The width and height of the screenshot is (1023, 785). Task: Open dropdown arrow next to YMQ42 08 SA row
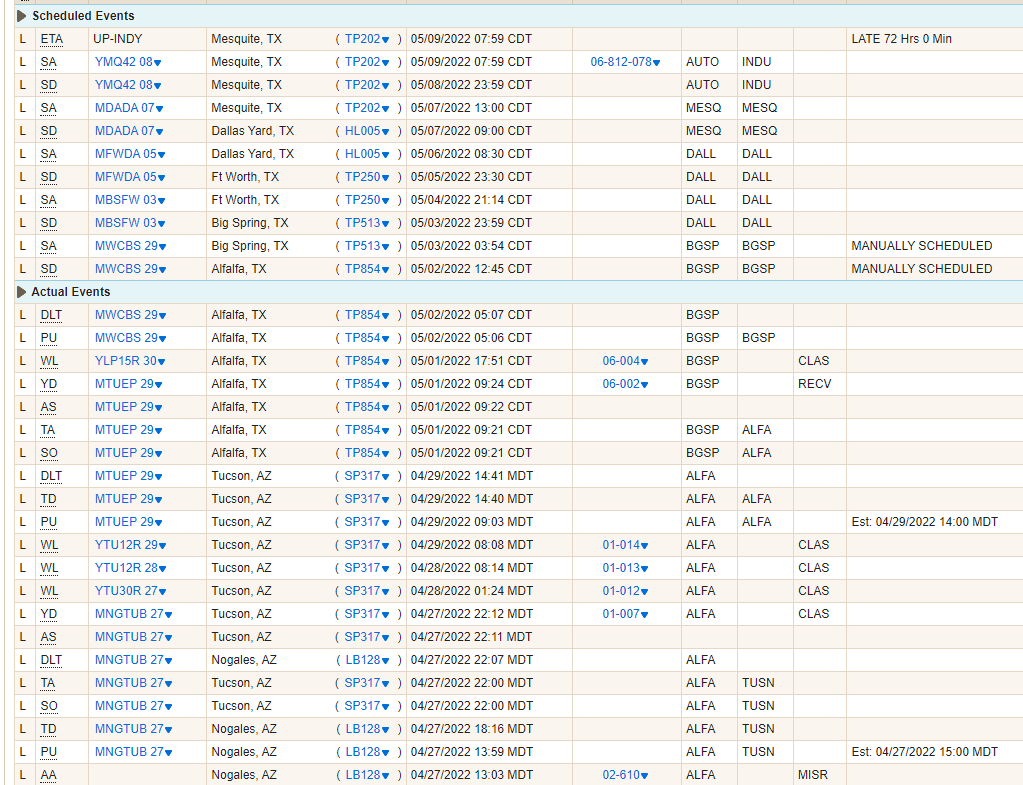click(158, 63)
